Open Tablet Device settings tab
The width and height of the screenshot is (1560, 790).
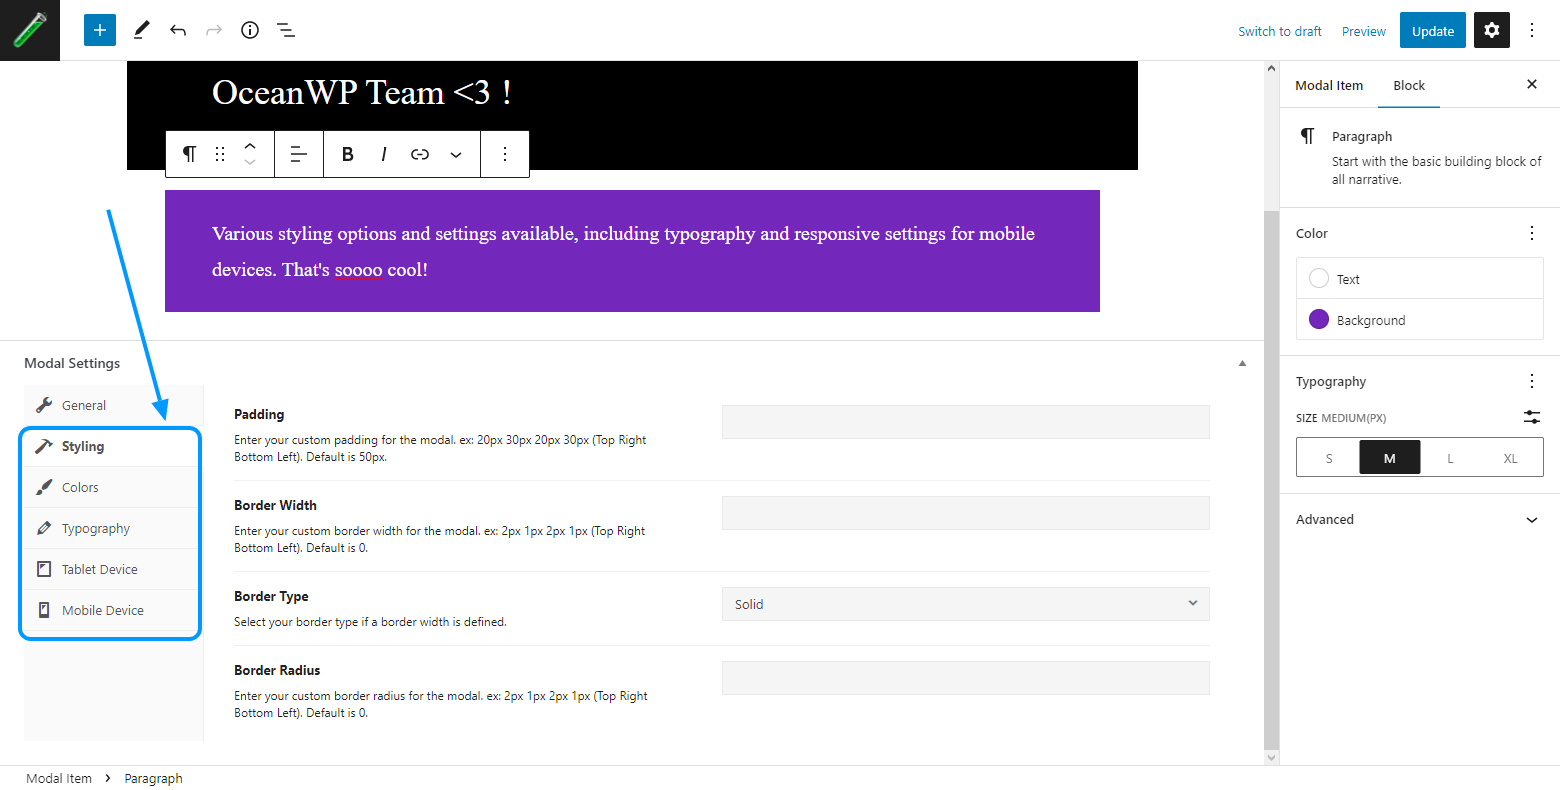[x=112, y=569]
